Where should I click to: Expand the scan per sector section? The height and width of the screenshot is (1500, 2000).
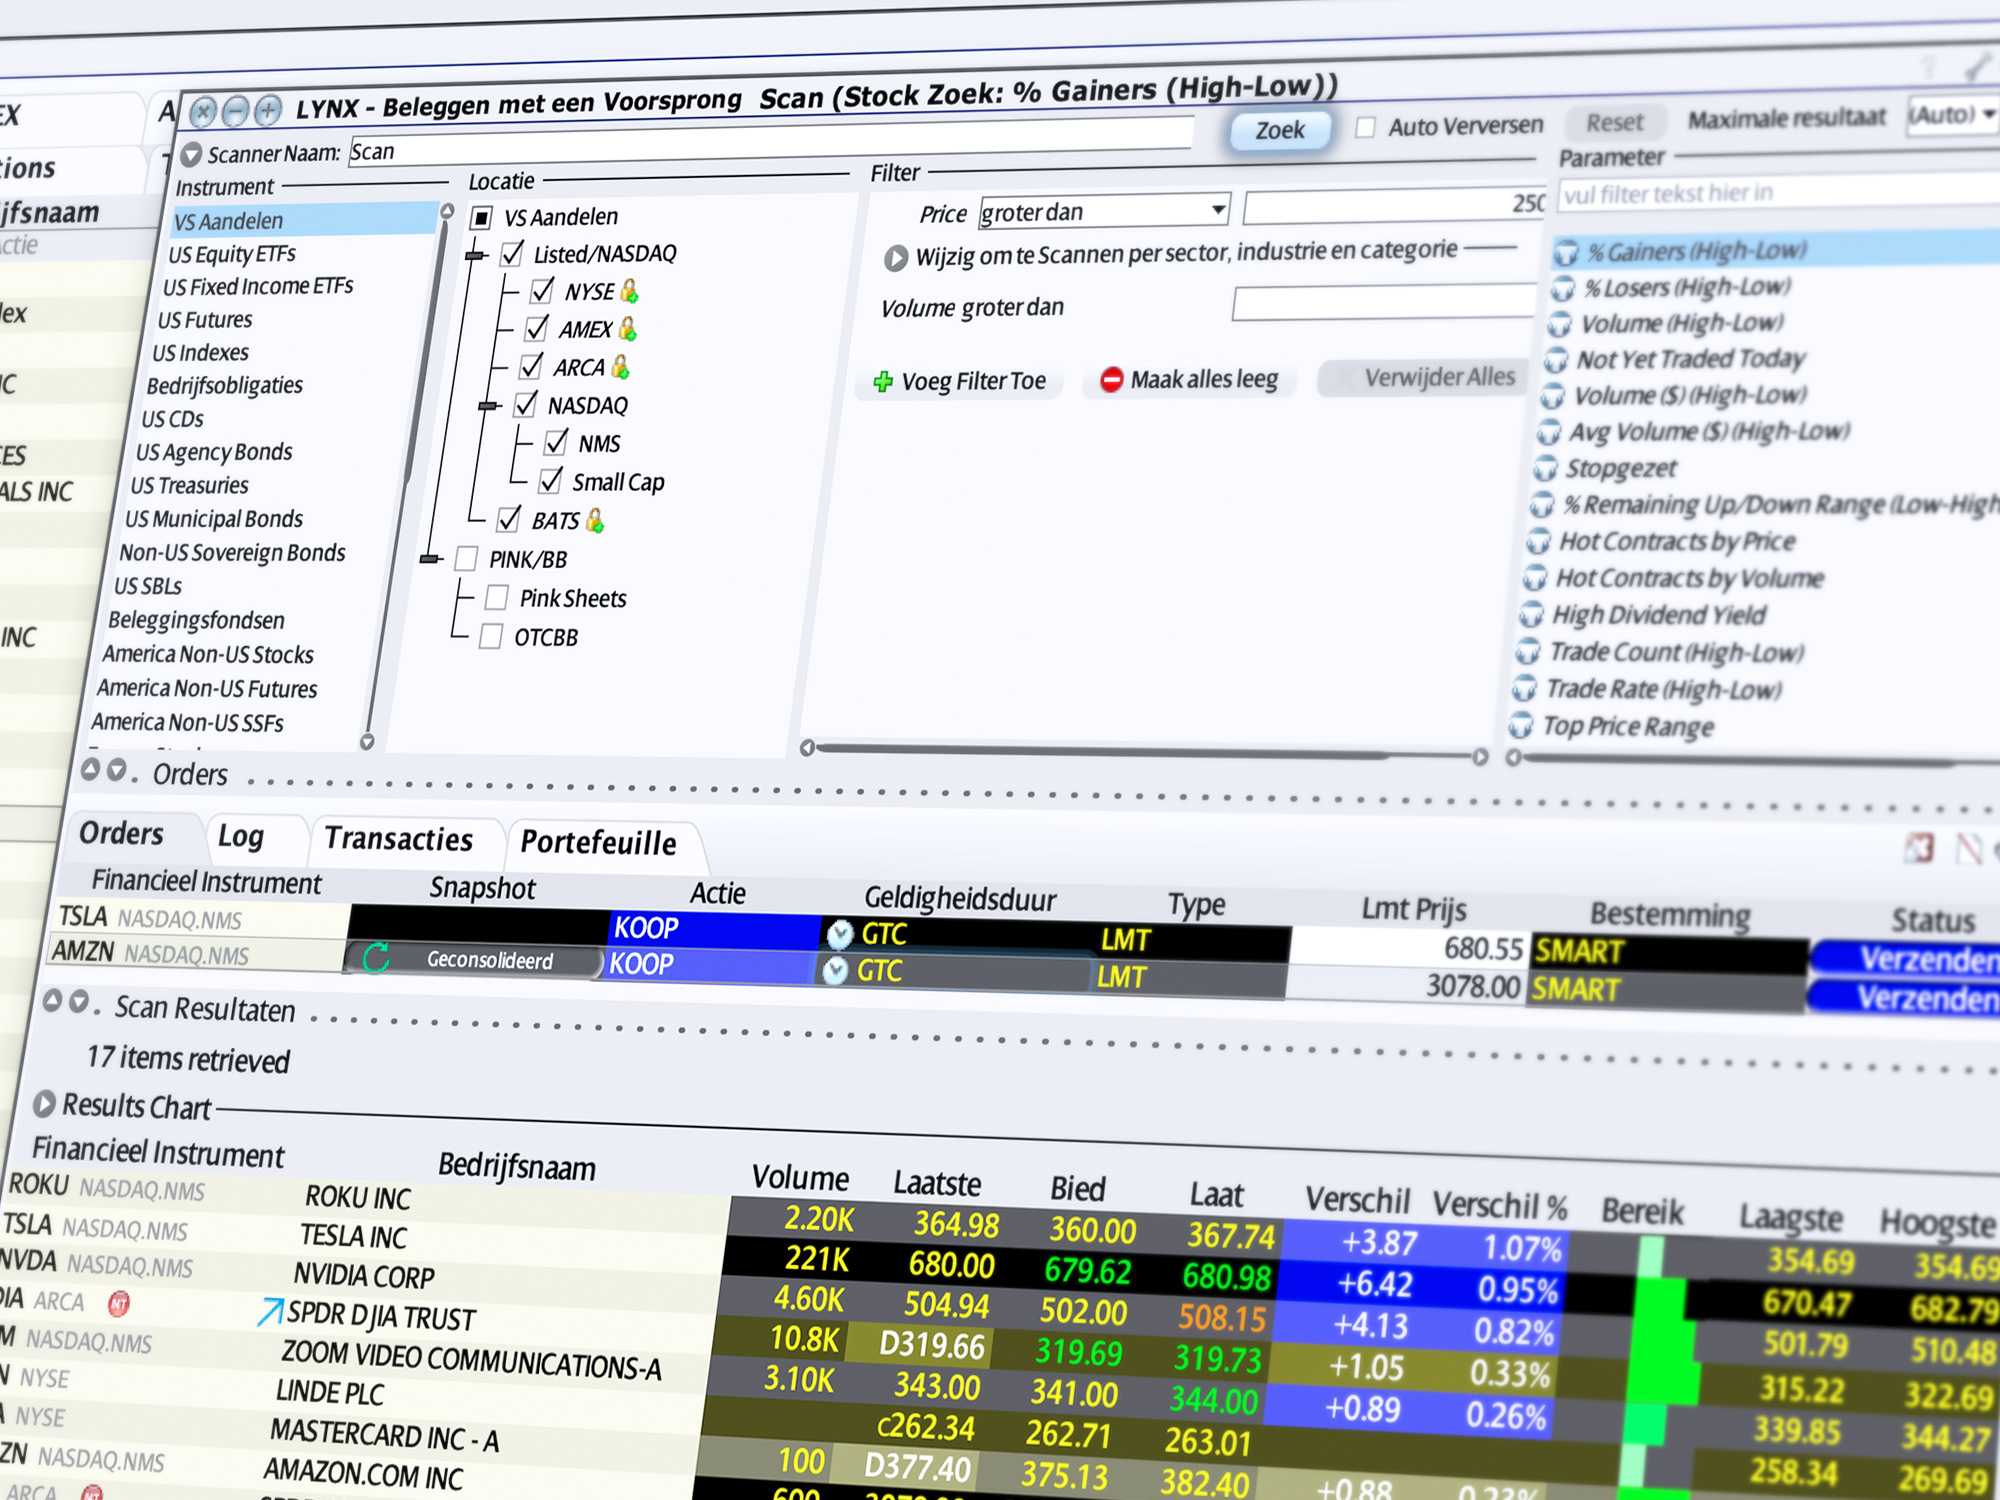[895, 258]
